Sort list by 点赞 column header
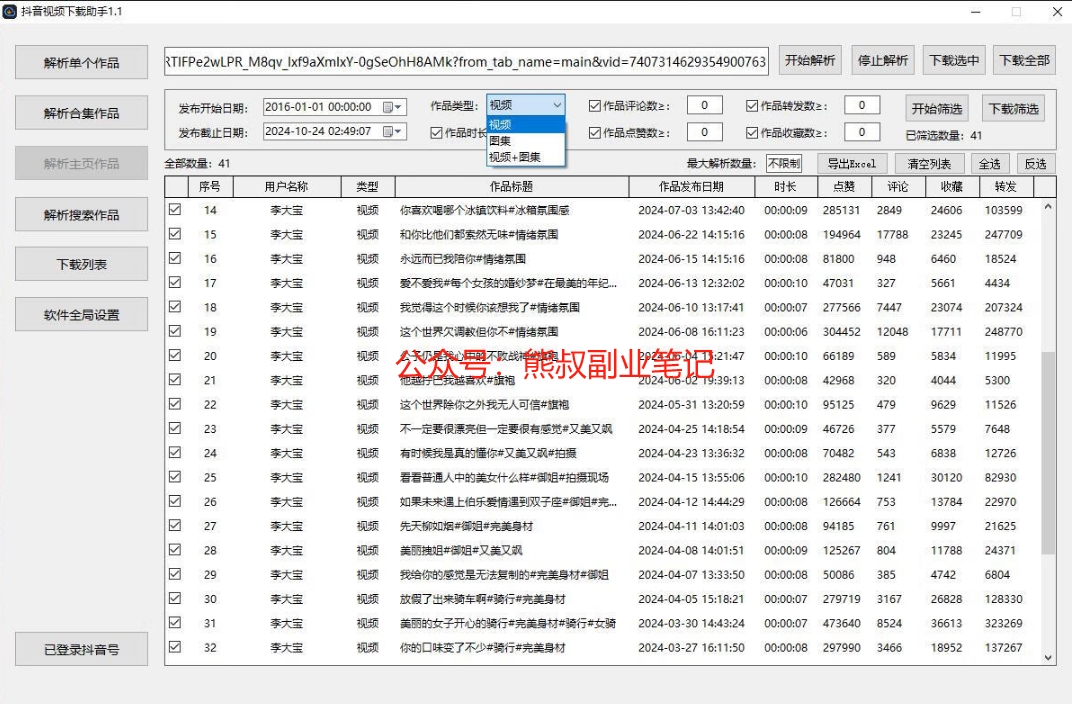Viewport: 1072px width, 704px height. point(843,187)
